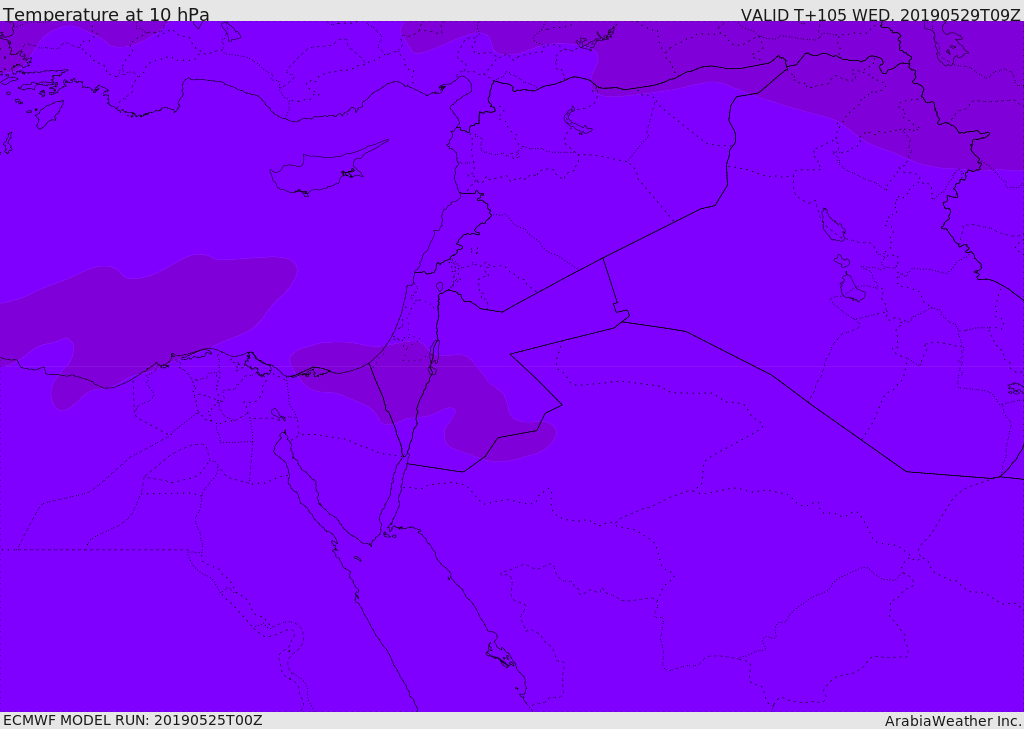The width and height of the screenshot is (1024, 729).
Task: Click the island of Cyprus
Action: tap(318, 173)
